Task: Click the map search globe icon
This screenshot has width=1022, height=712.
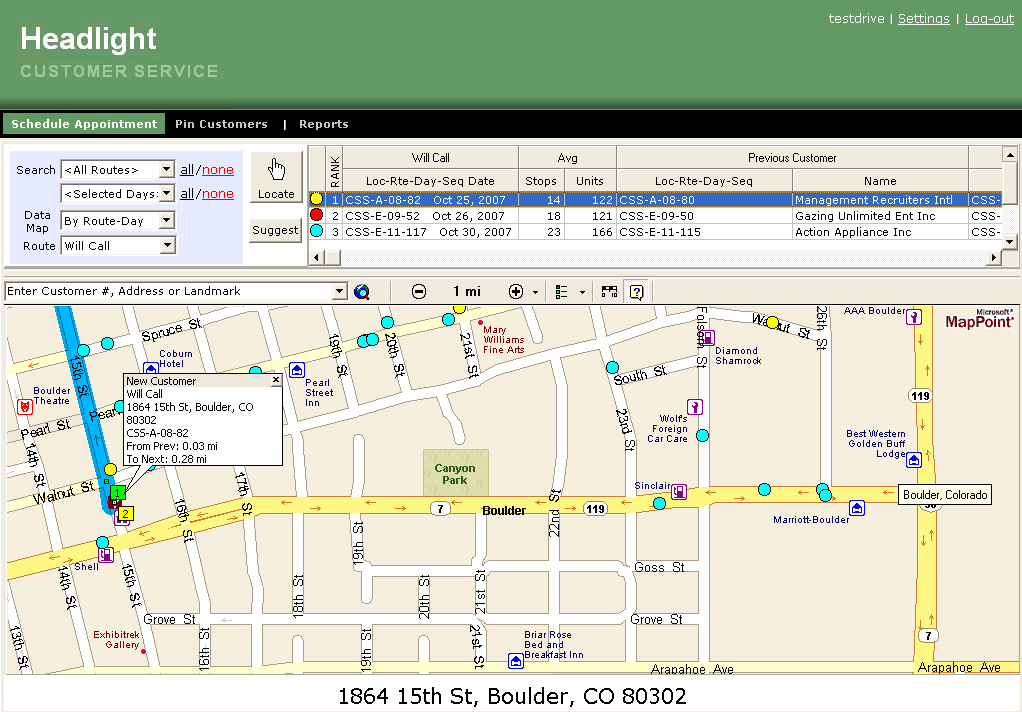Action: pos(362,292)
